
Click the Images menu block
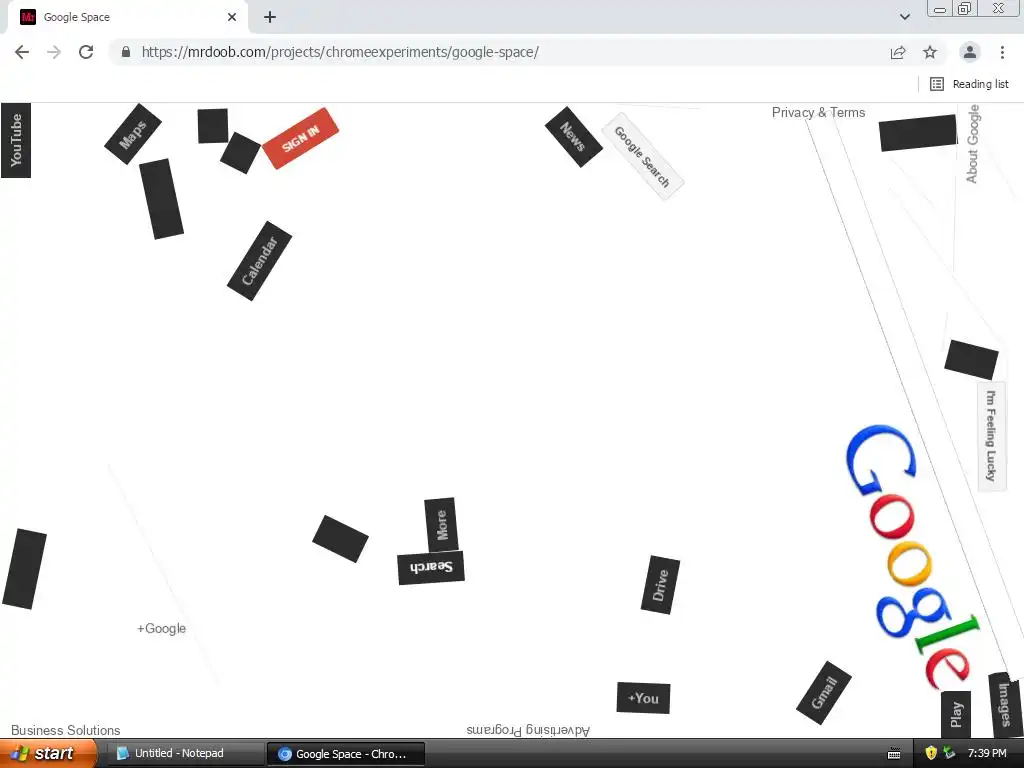click(x=1004, y=704)
